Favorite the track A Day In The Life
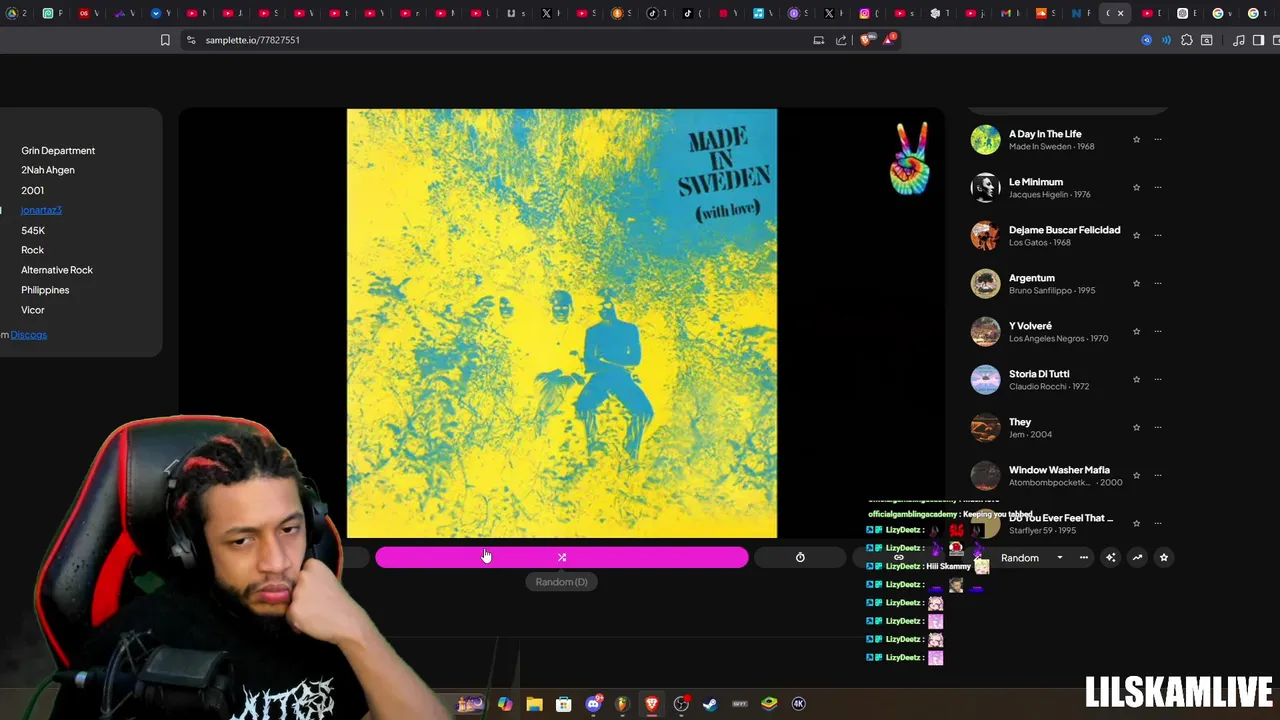1280x720 pixels. pos(1136,139)
